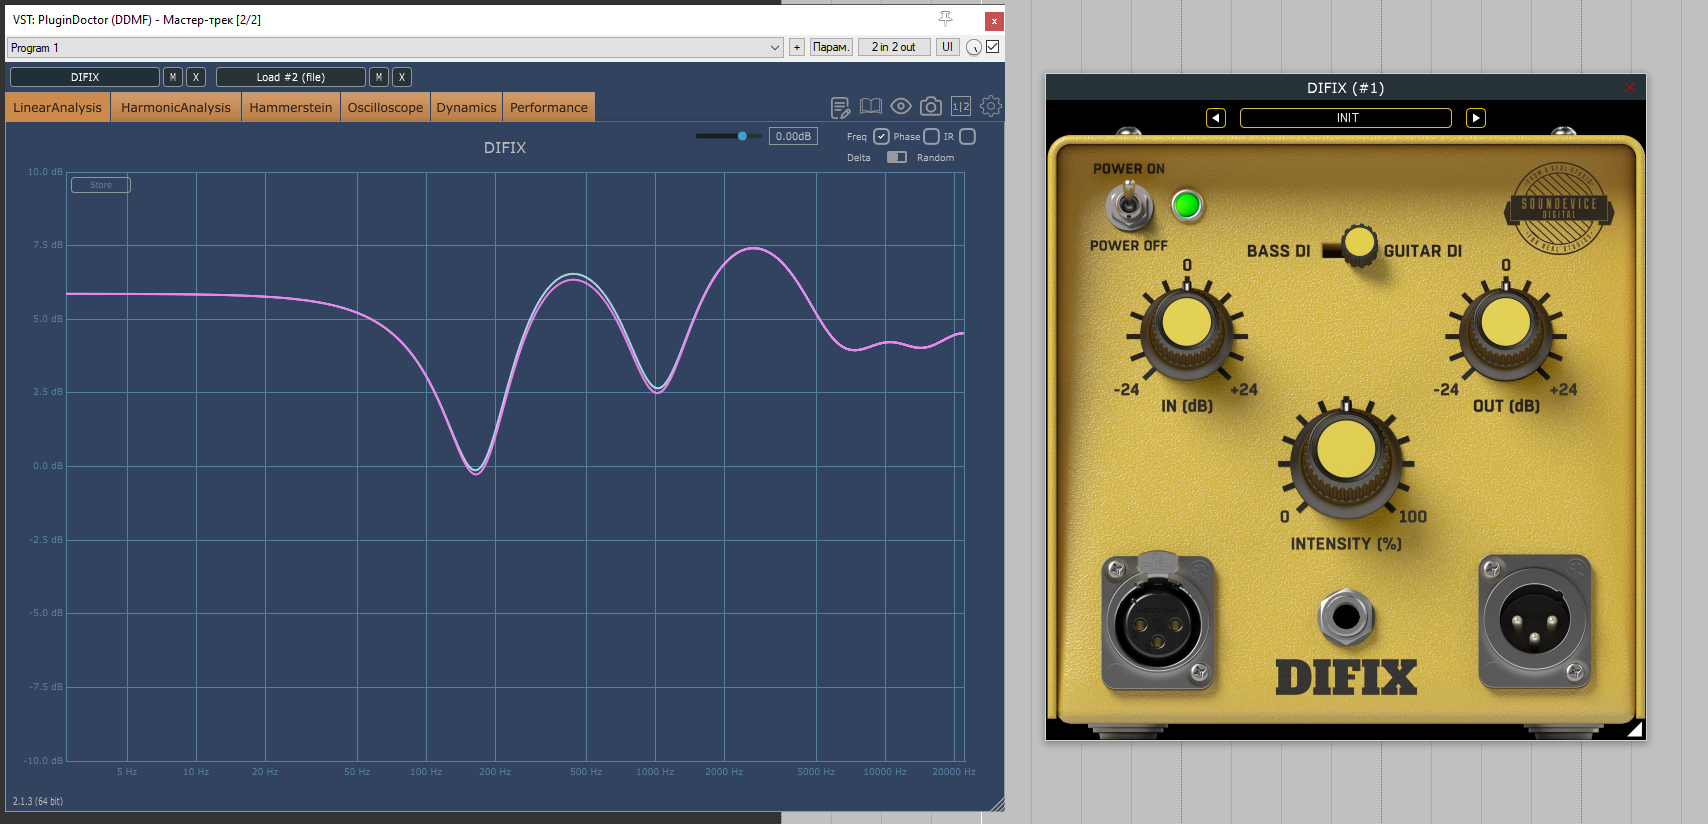This screenshot has height=824, width=1708.
Task: Enable the Phase checkbox
Action: coord(931,137)
